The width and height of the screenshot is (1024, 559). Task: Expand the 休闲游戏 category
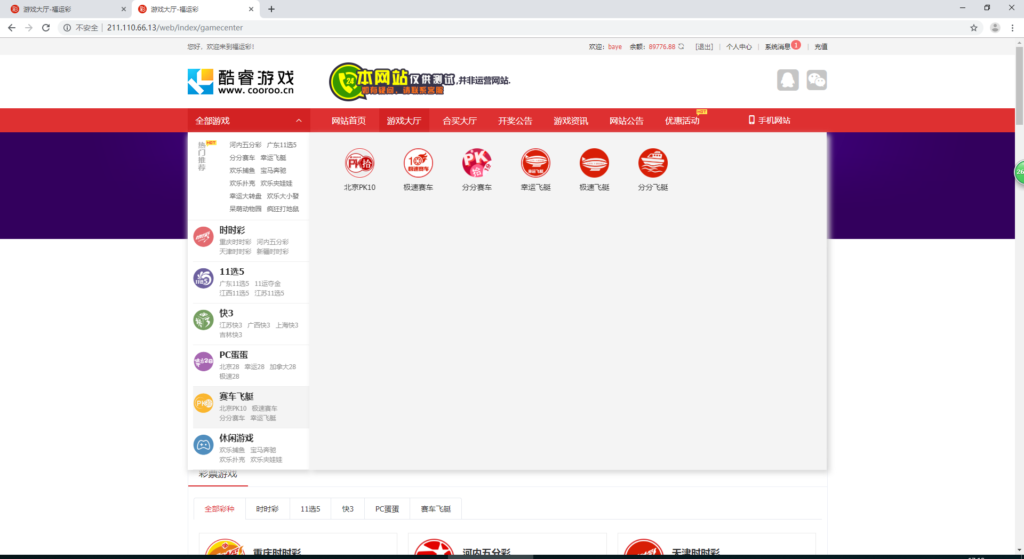click(236, 438)
